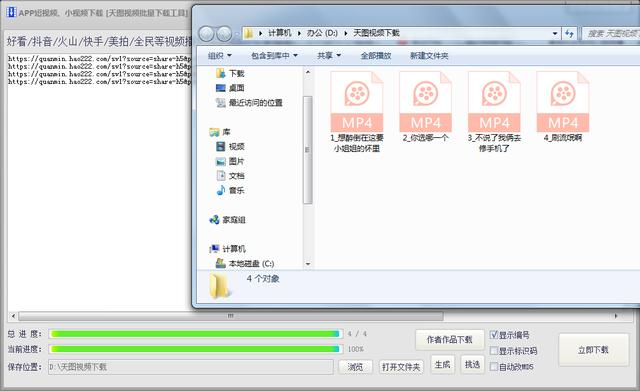
Task: Click the 生成 button
Action: pos(442,364)
